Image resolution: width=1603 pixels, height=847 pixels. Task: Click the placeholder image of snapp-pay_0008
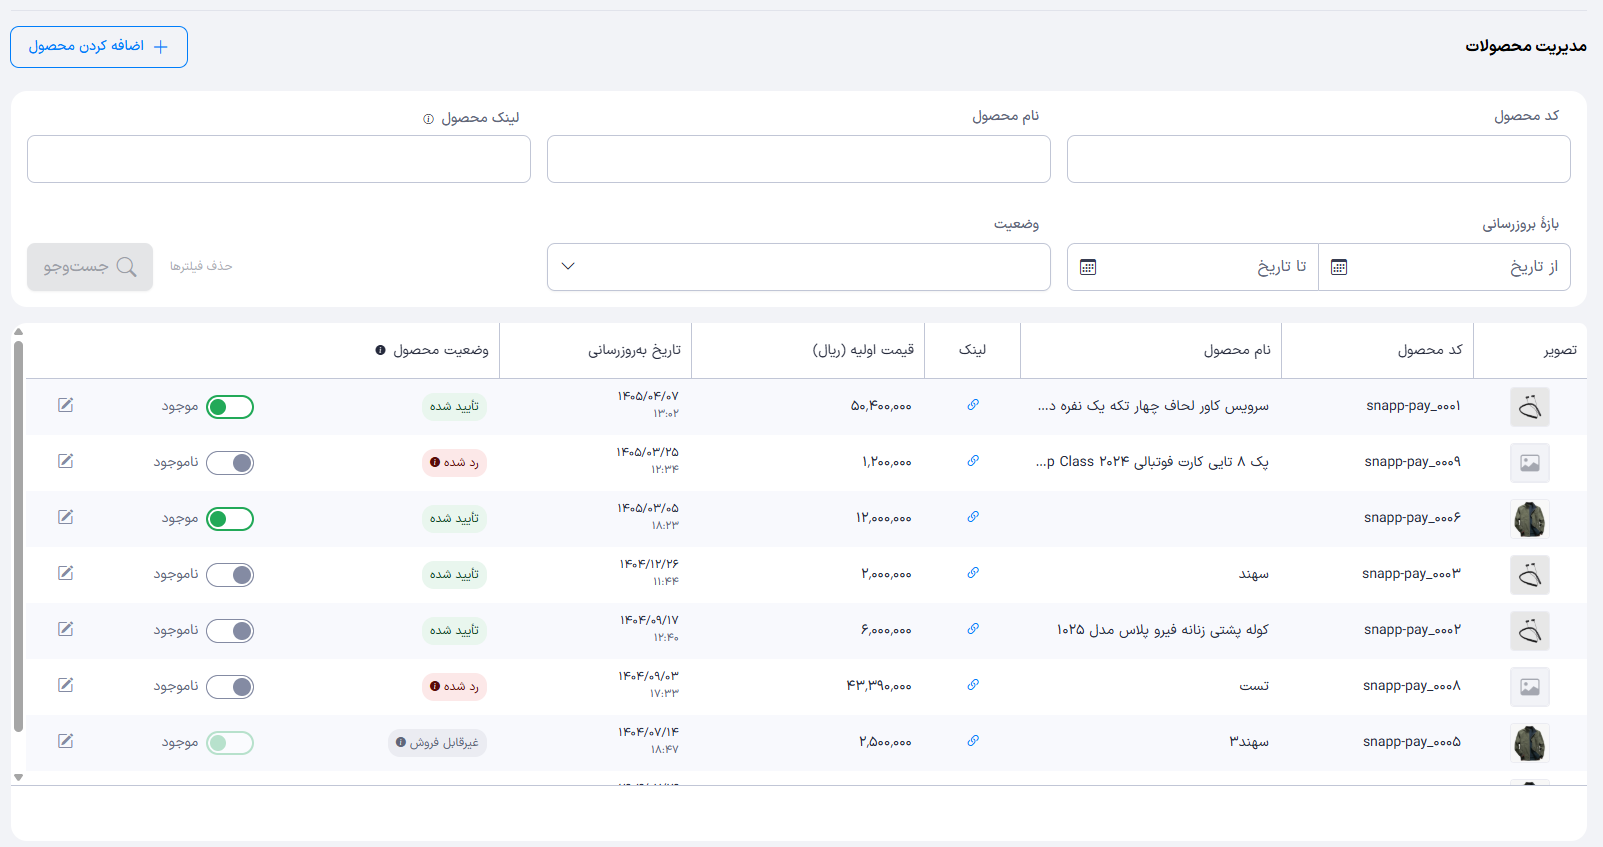pos(1530,687)
